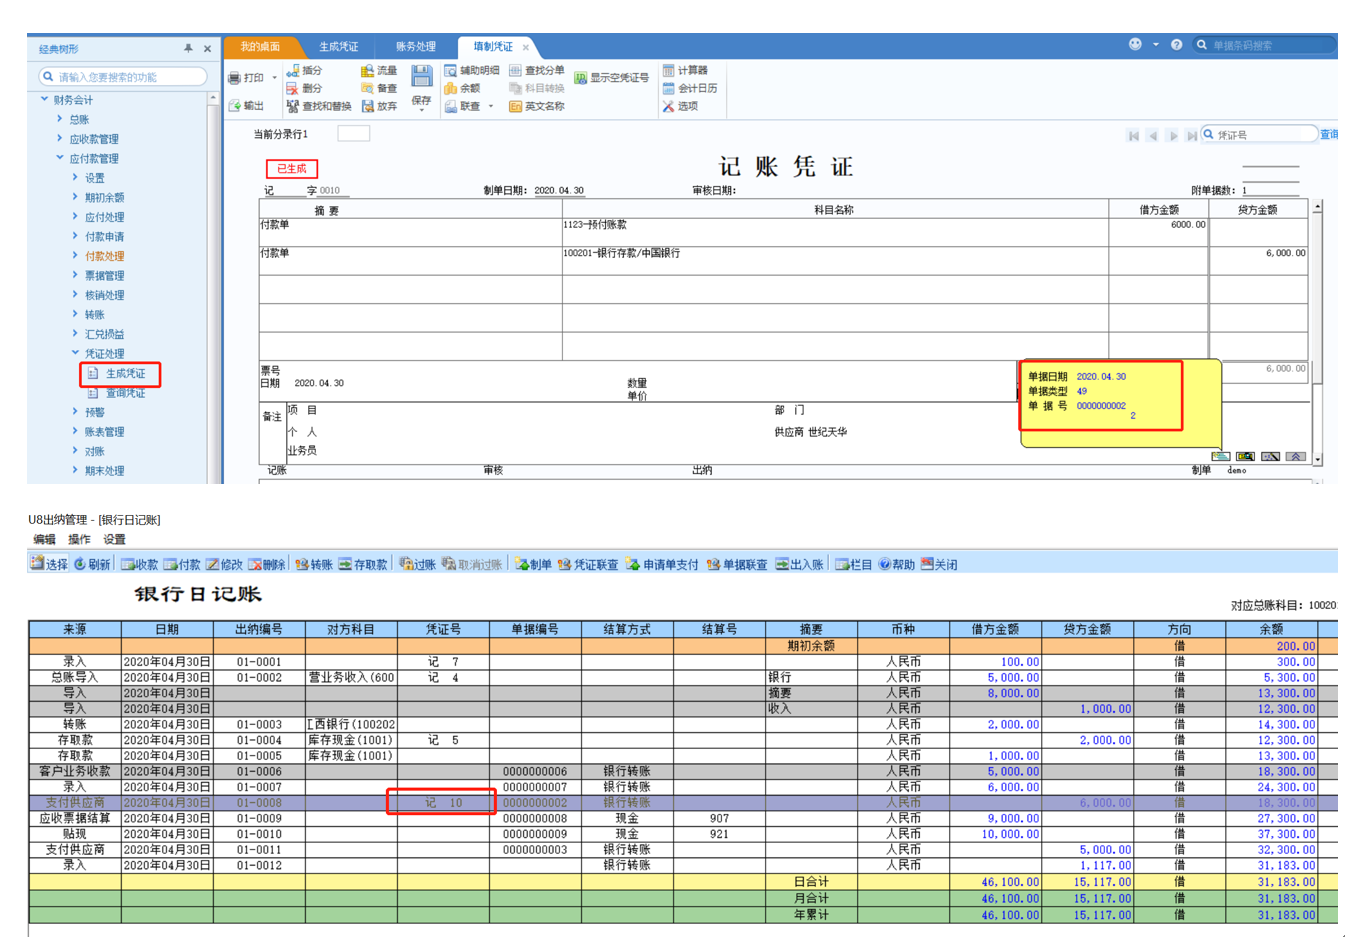This screenshot has width=1348, height=937.
Task: Open 查找和替换 find and replace
Action: coord(319,106)
